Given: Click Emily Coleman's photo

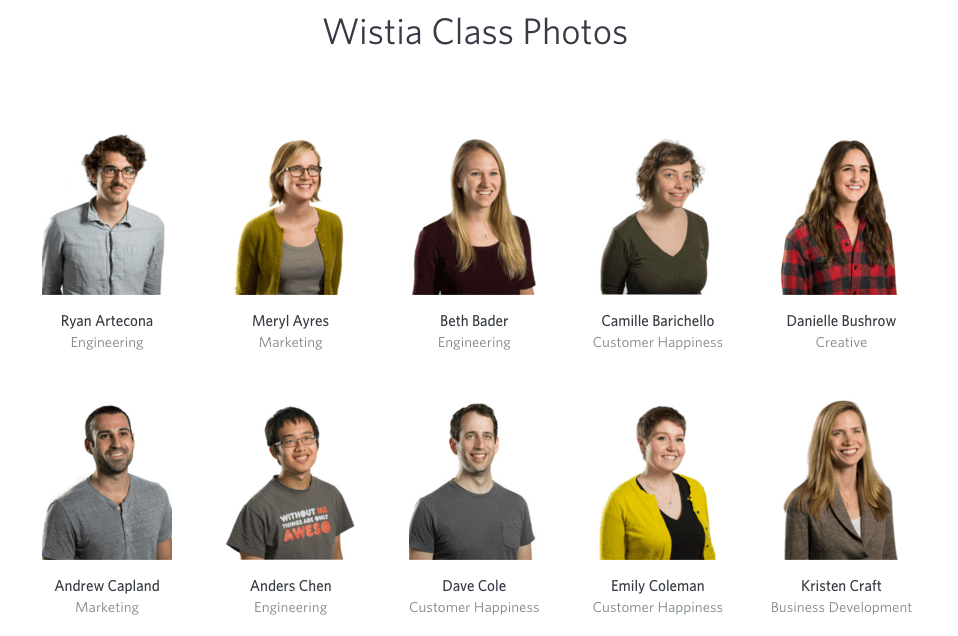Looking at the screenshot, I should click(x=657, y=483).
